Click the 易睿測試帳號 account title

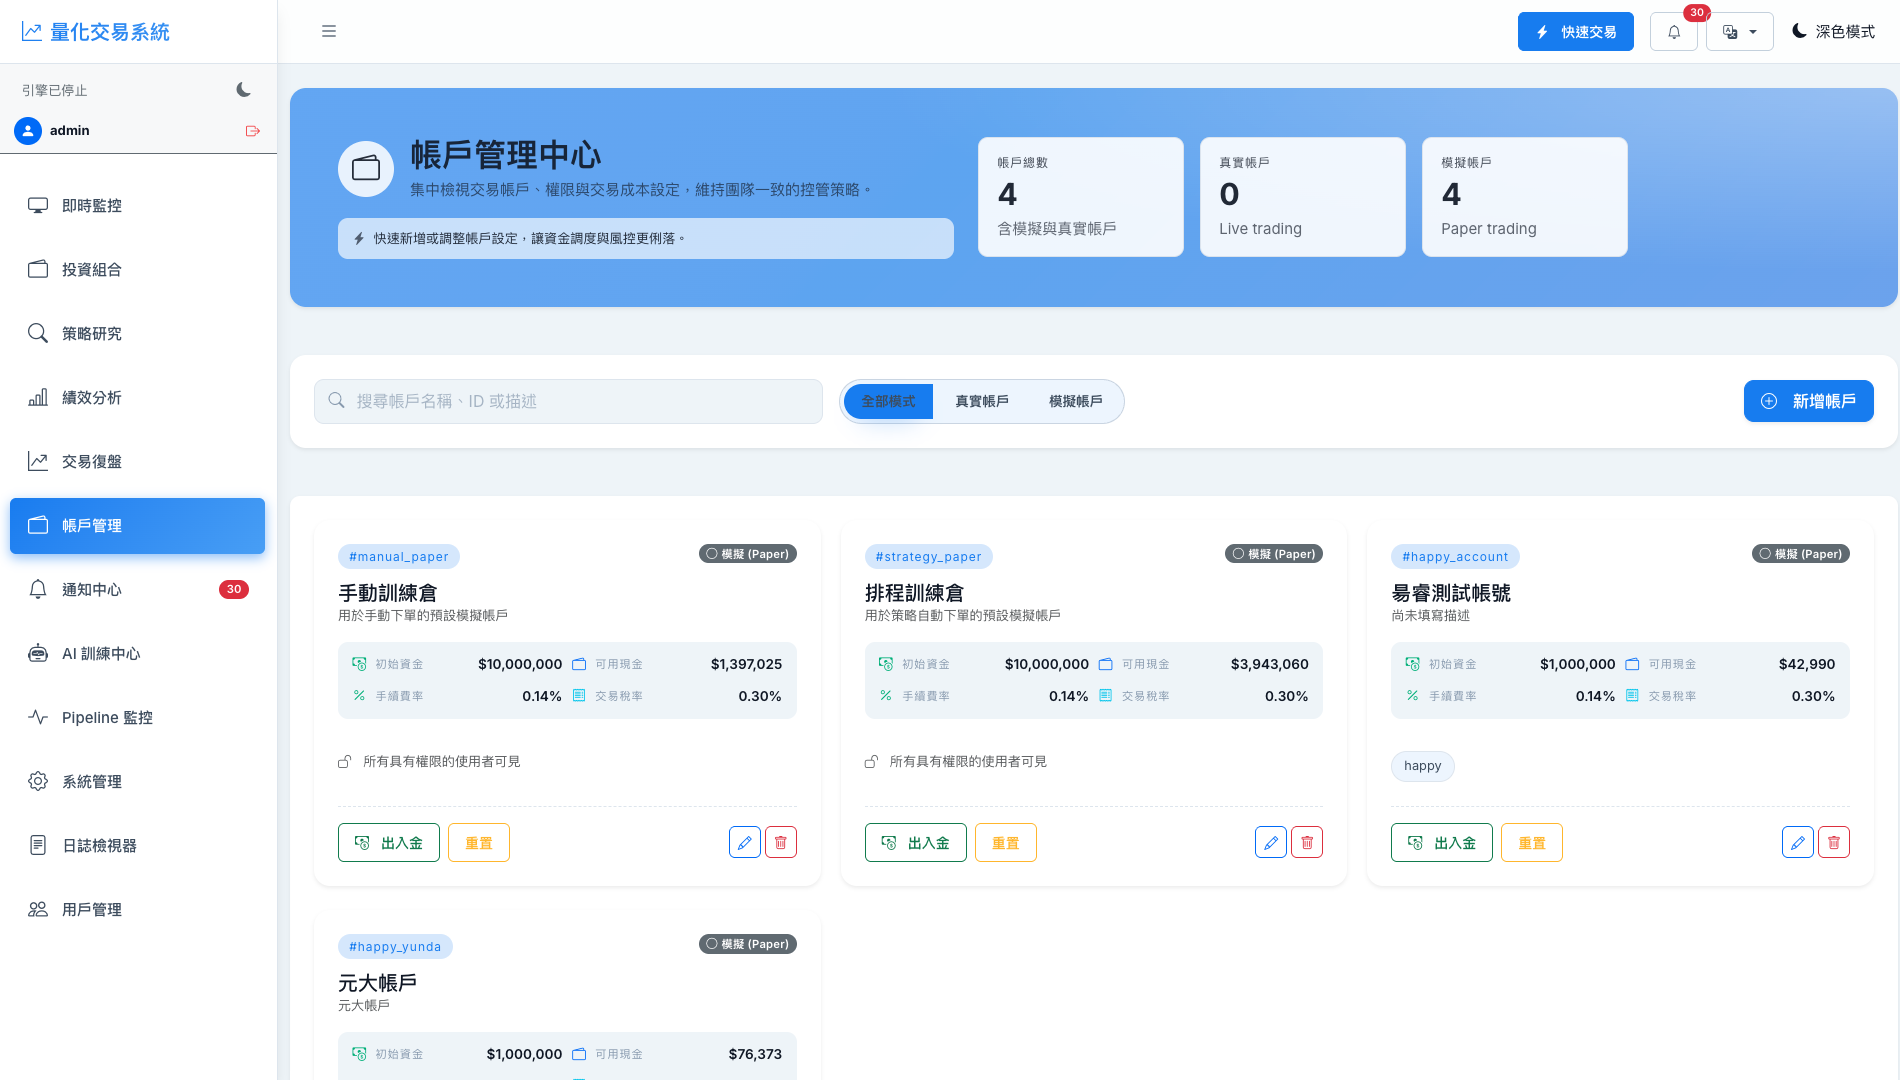point(1451,593)
